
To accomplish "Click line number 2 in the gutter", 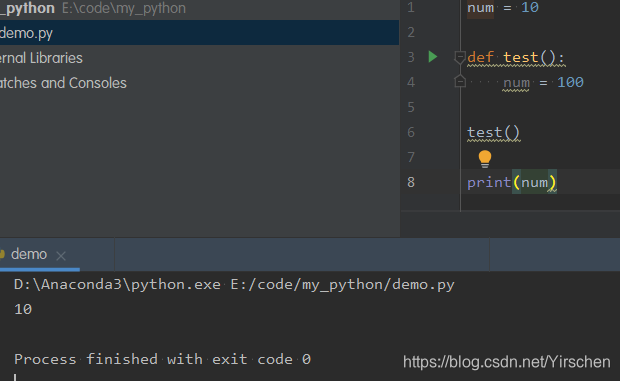I will click(x=411, y=32).
